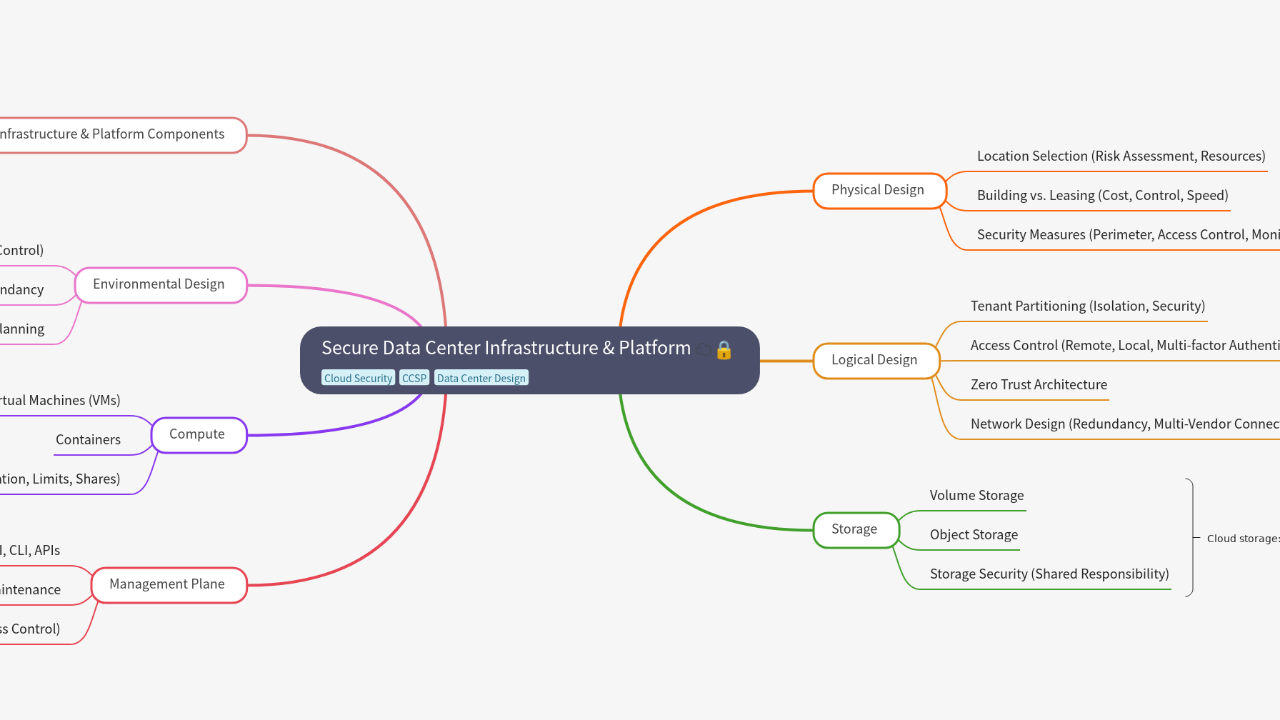
Task: Click Zero Trust Architecture subtopic
Action: pos(1039,384)
